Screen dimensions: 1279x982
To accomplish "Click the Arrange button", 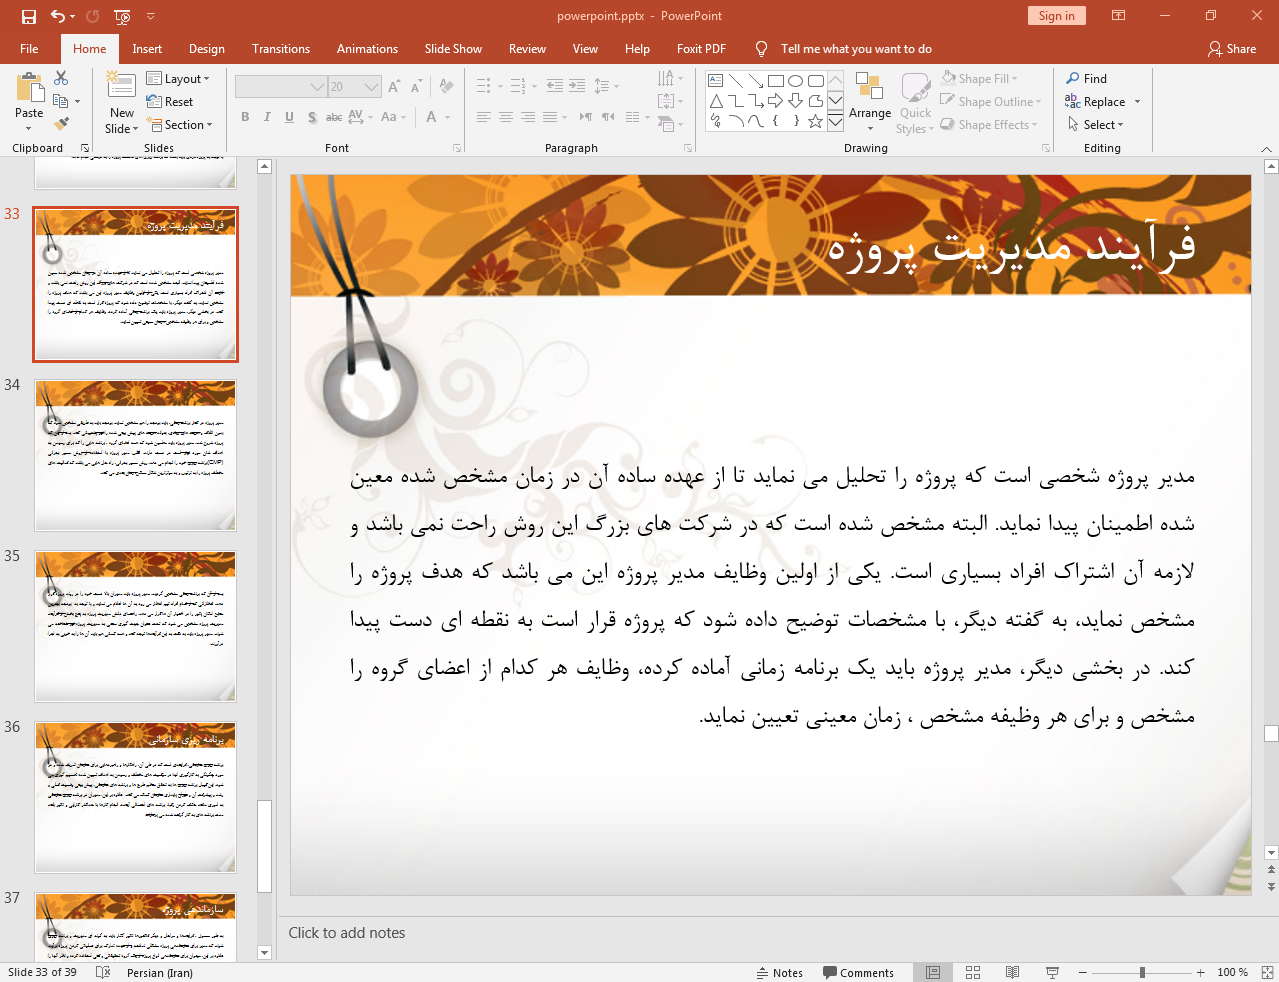I will [x=870, y=101].
